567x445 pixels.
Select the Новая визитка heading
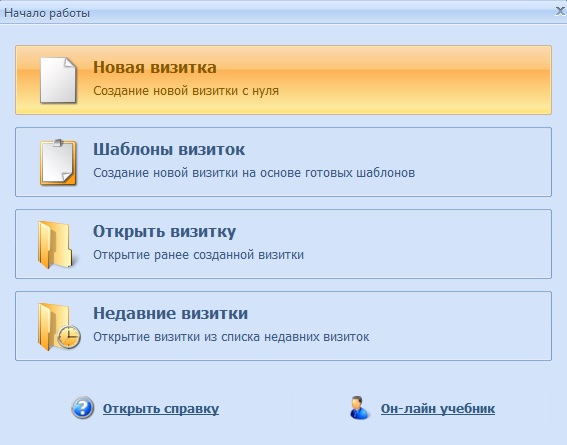tap(155, 68)
